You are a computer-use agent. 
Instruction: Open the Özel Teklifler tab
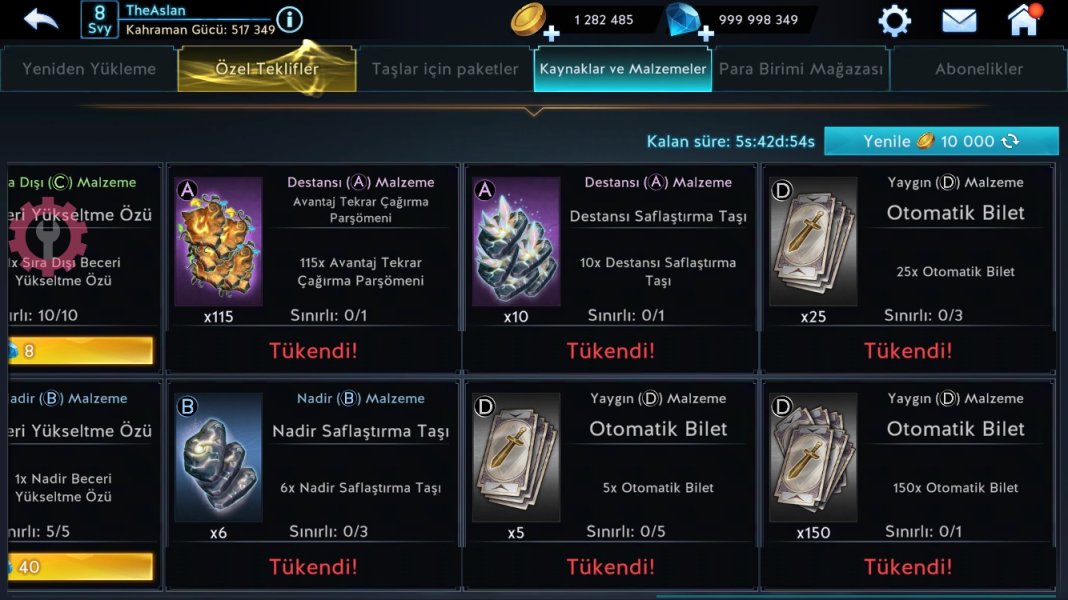click(x=266, y=69)
